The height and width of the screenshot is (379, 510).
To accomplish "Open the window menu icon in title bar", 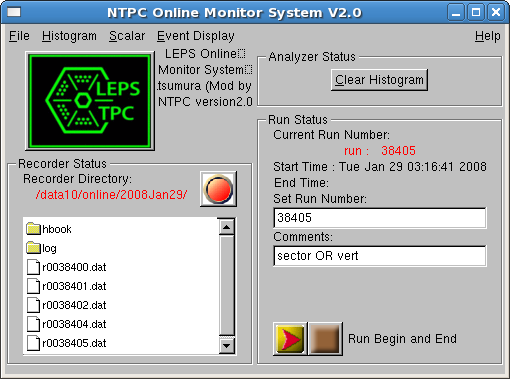I will tap(14, 13).
